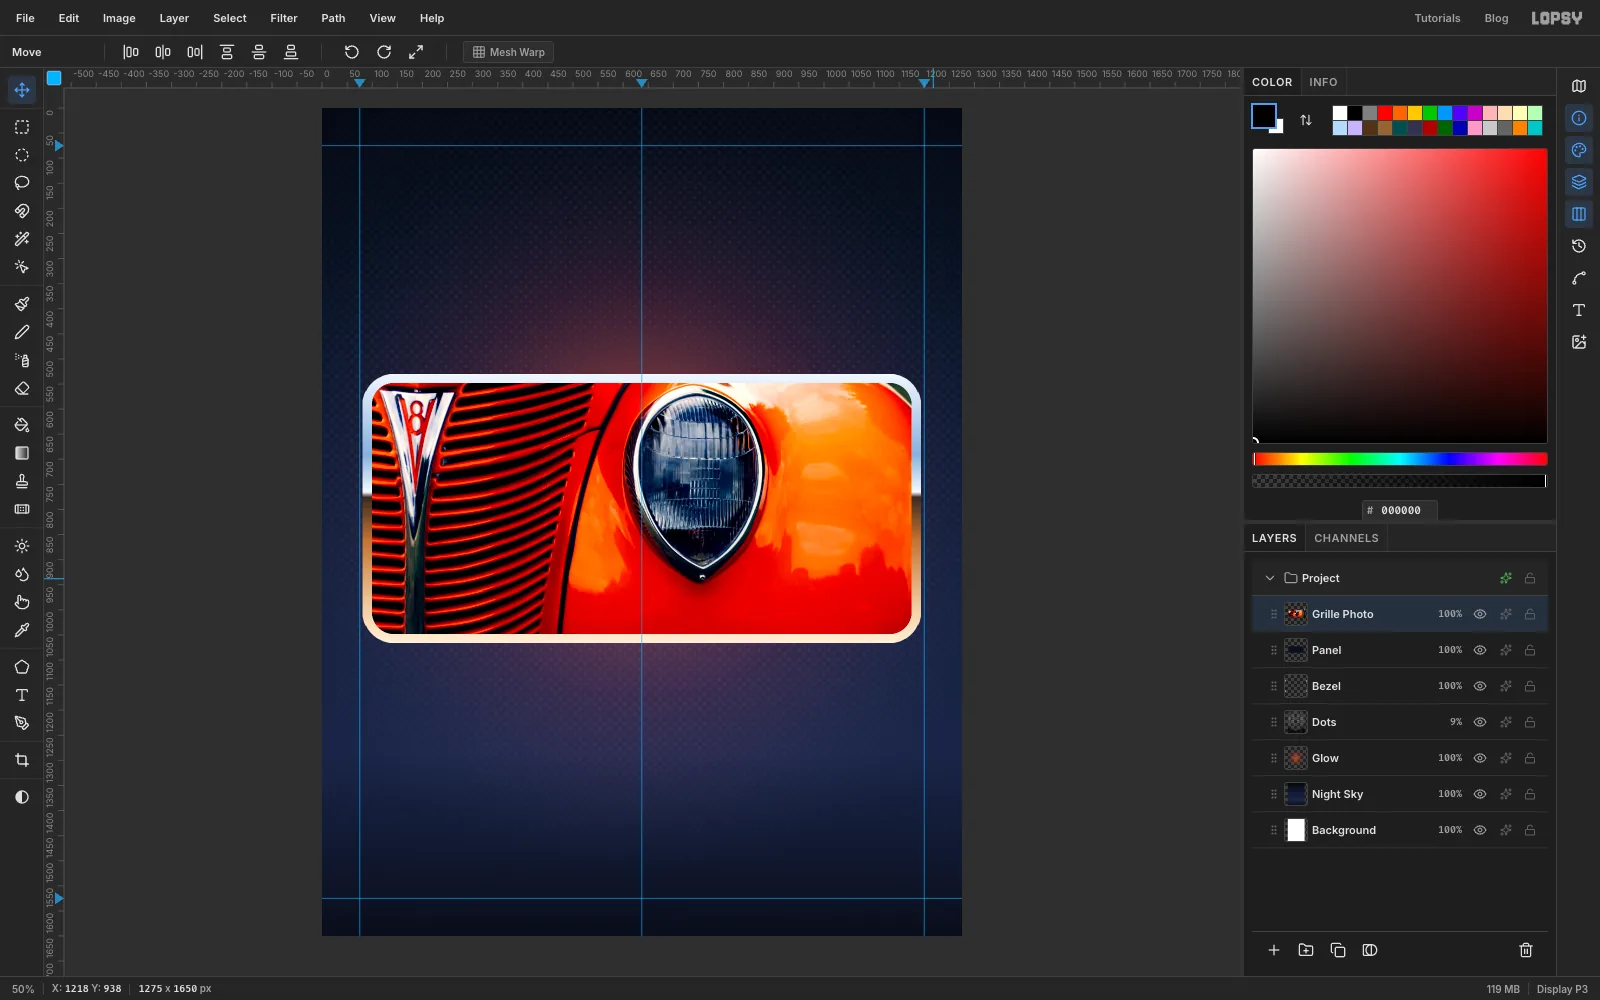Viewport: 1600px width, 1000px height.
Task: Click the hex color input field
Action: (1400, 510)
